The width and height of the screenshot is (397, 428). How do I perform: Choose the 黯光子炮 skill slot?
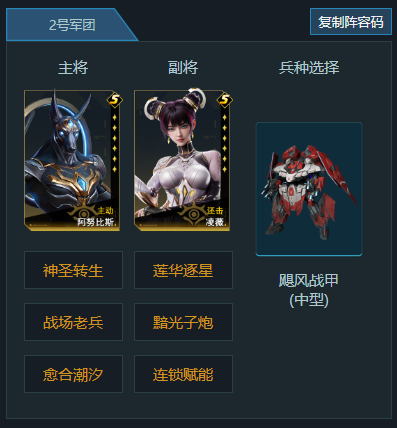point(183,322)
